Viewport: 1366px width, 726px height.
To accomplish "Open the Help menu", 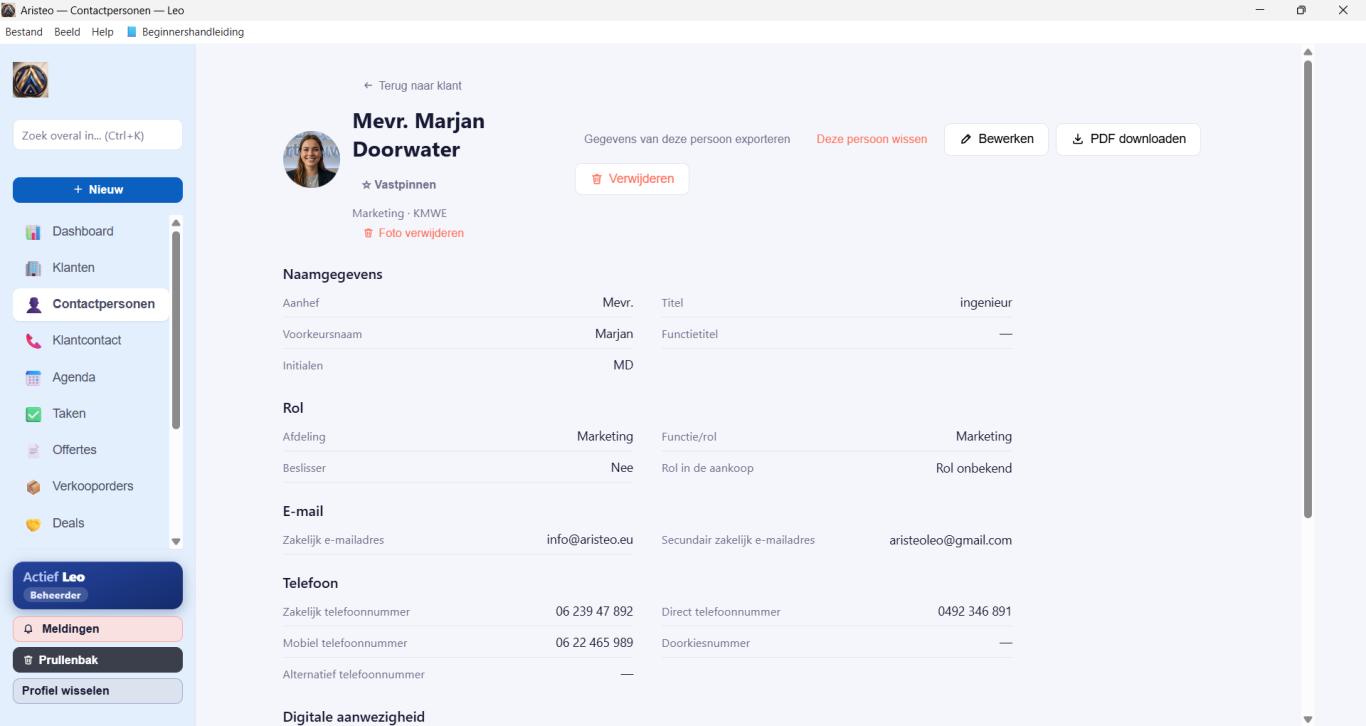I will click(x=103, y=32).
